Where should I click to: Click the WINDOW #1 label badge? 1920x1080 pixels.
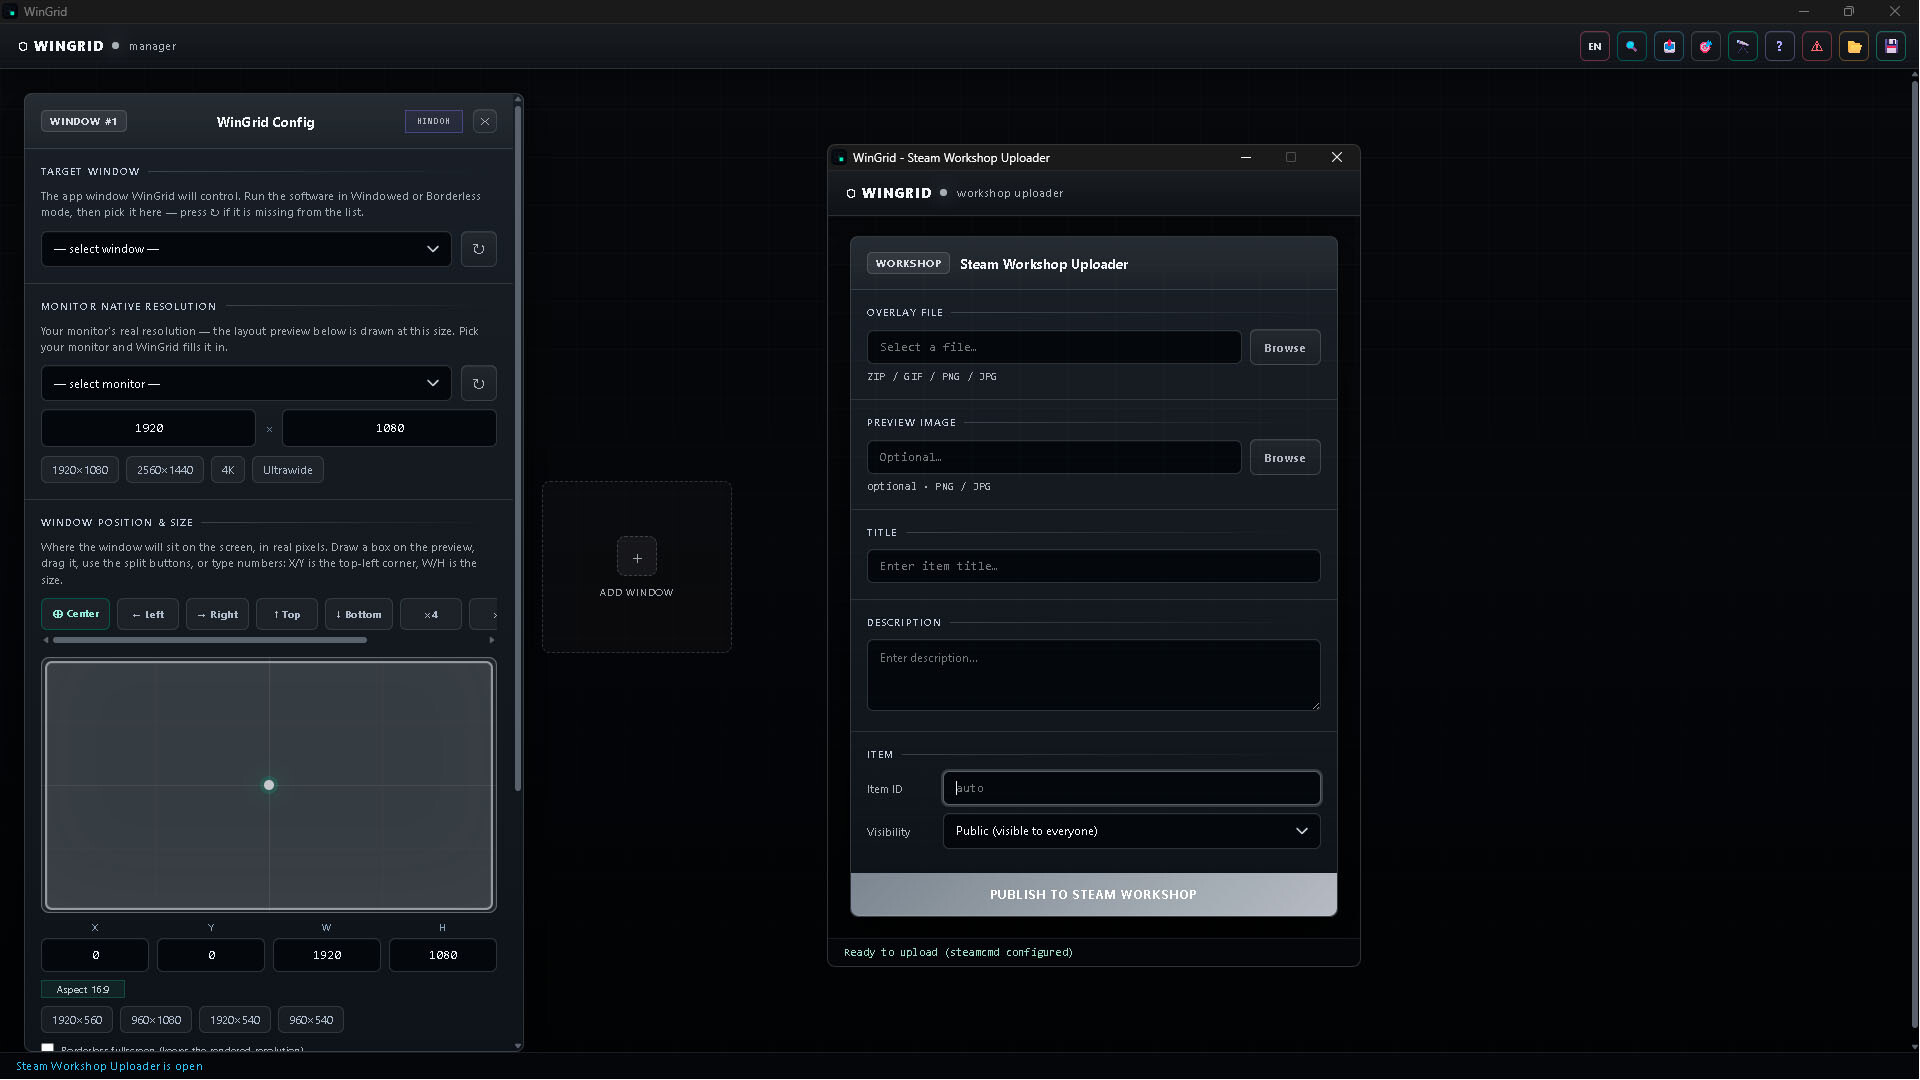[x=83, y=121]
